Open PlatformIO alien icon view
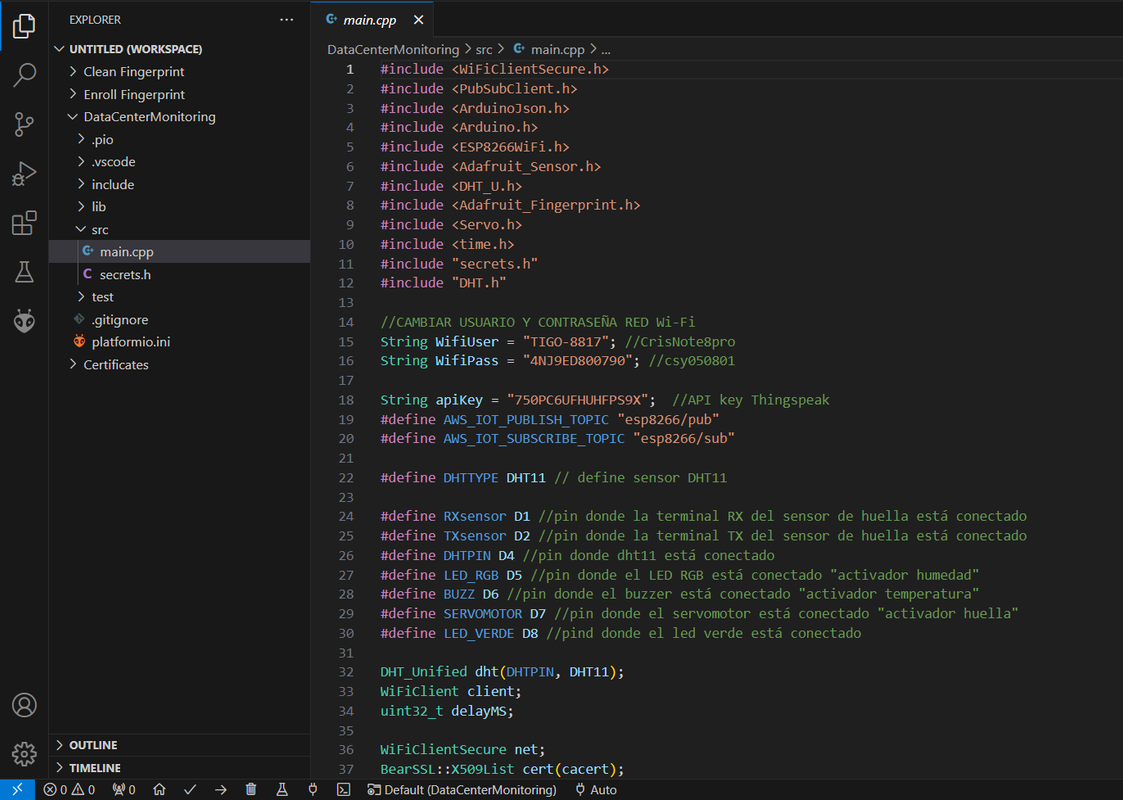Viewport: 1123px width, 800px height. point(24,322)
